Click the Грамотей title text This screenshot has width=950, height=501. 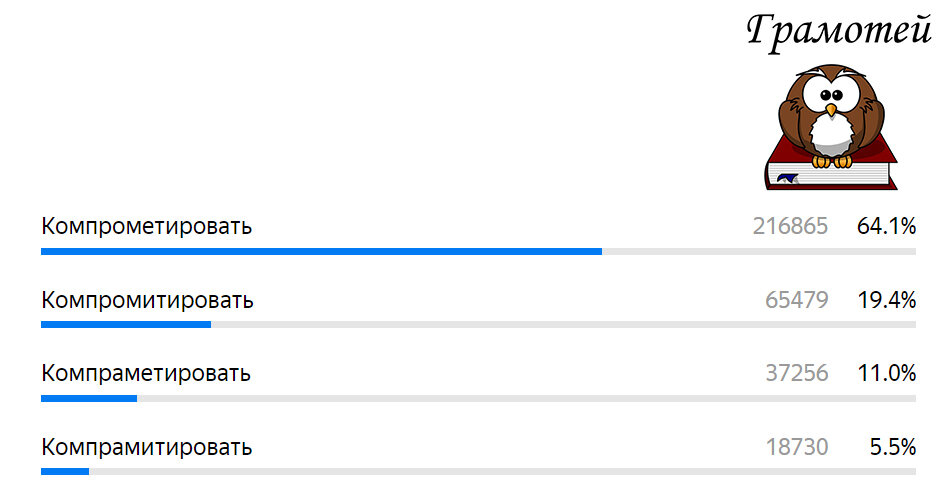click(x=839, y=32)
